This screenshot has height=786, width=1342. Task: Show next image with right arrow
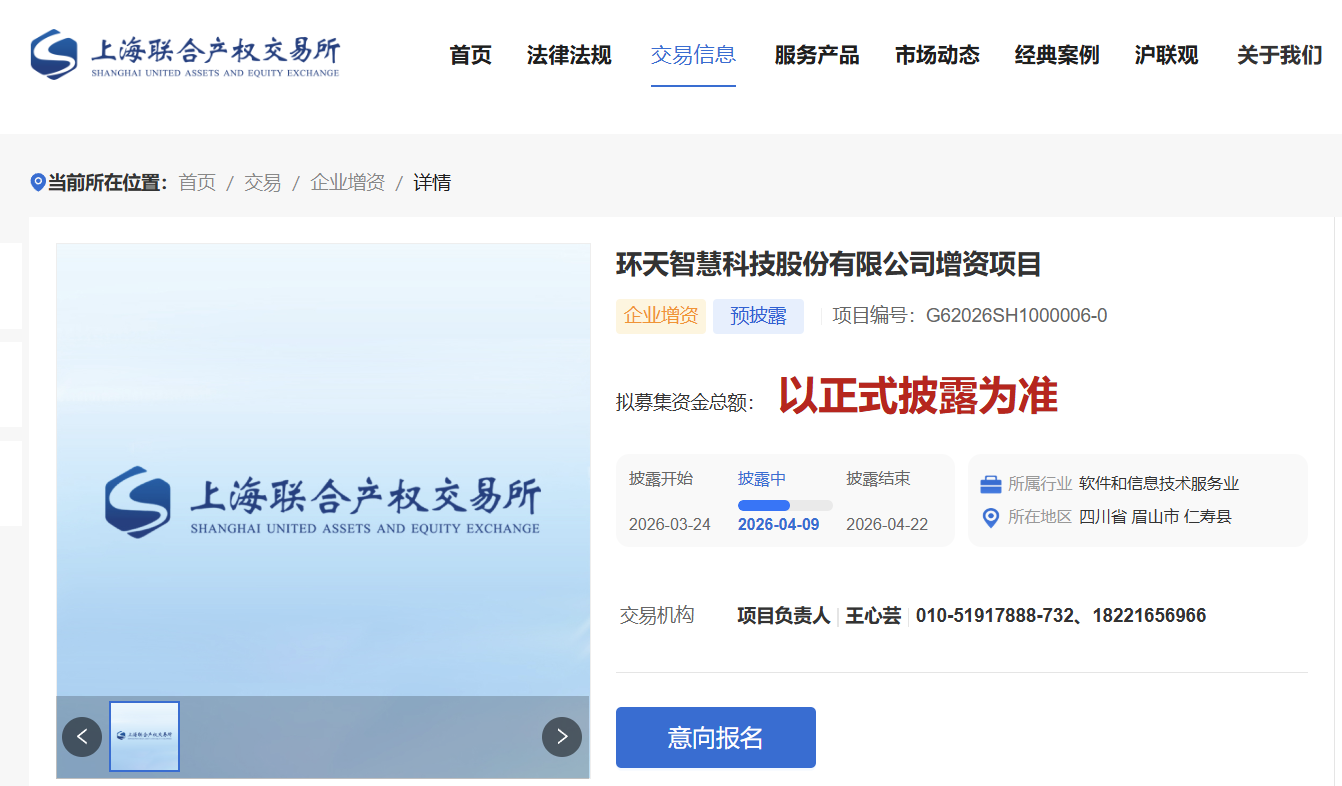pos(562,737)
